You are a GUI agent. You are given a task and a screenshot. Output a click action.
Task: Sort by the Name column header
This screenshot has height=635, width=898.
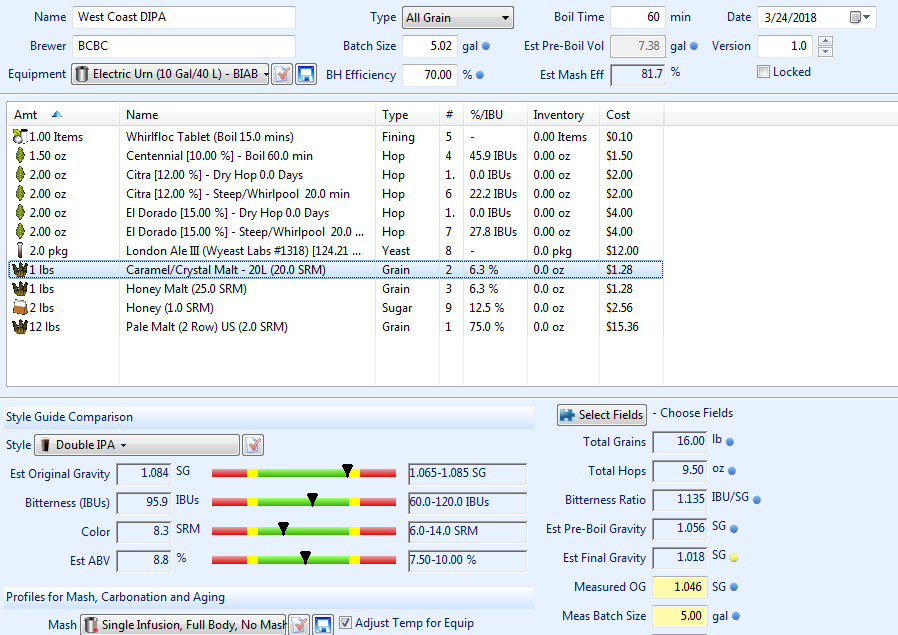247,115
